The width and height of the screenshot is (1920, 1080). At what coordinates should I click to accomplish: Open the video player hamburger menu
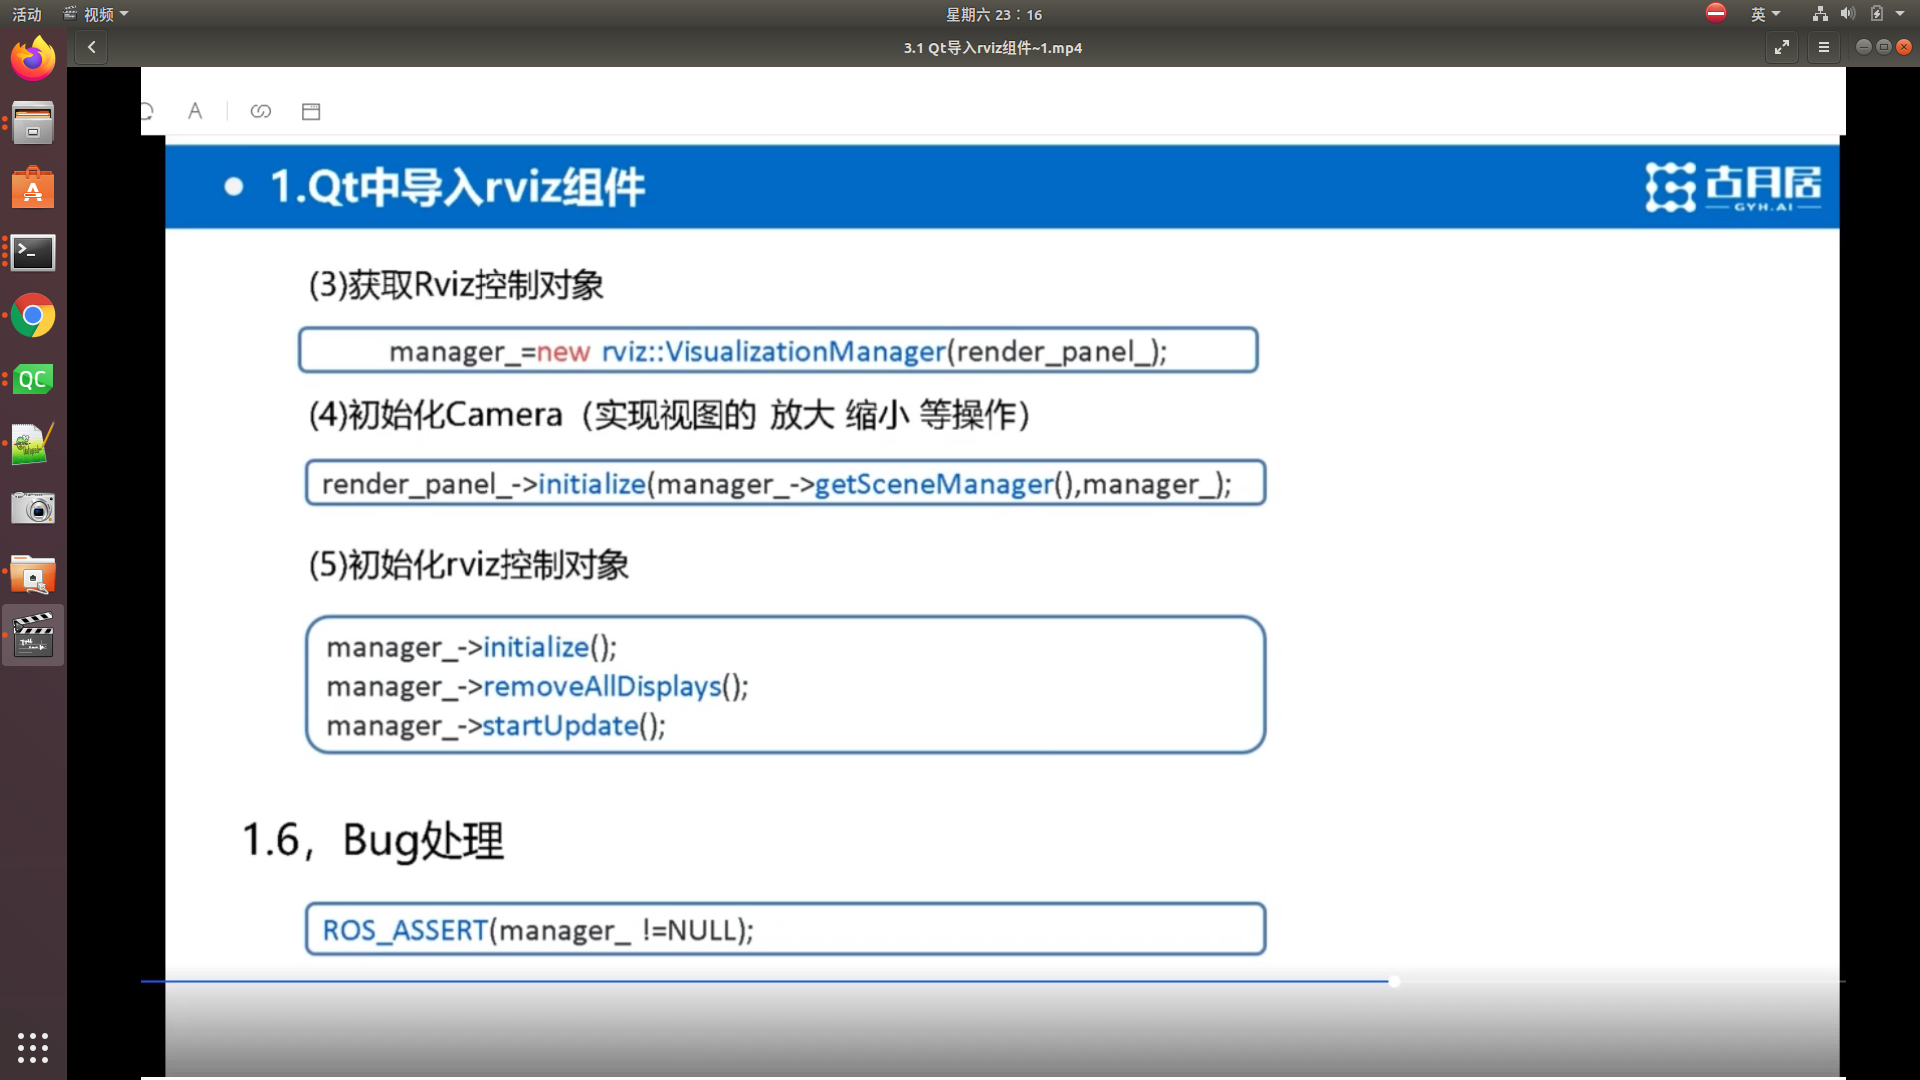(1824, 47)
